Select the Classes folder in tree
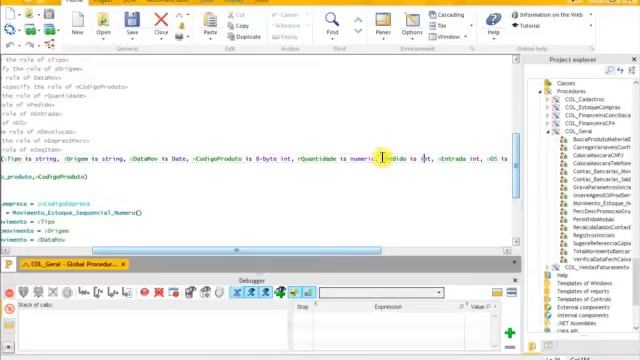Screen dimensions: 640x360 click(x=566, y=83)
